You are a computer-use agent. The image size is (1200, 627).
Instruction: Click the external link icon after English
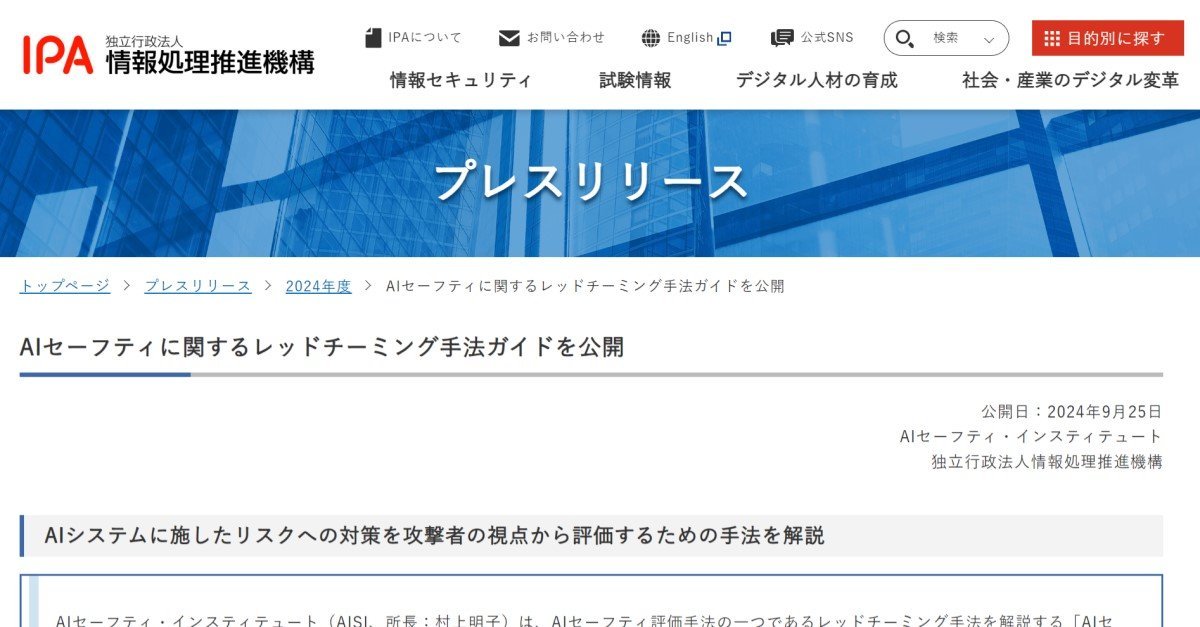click(725, 38)
